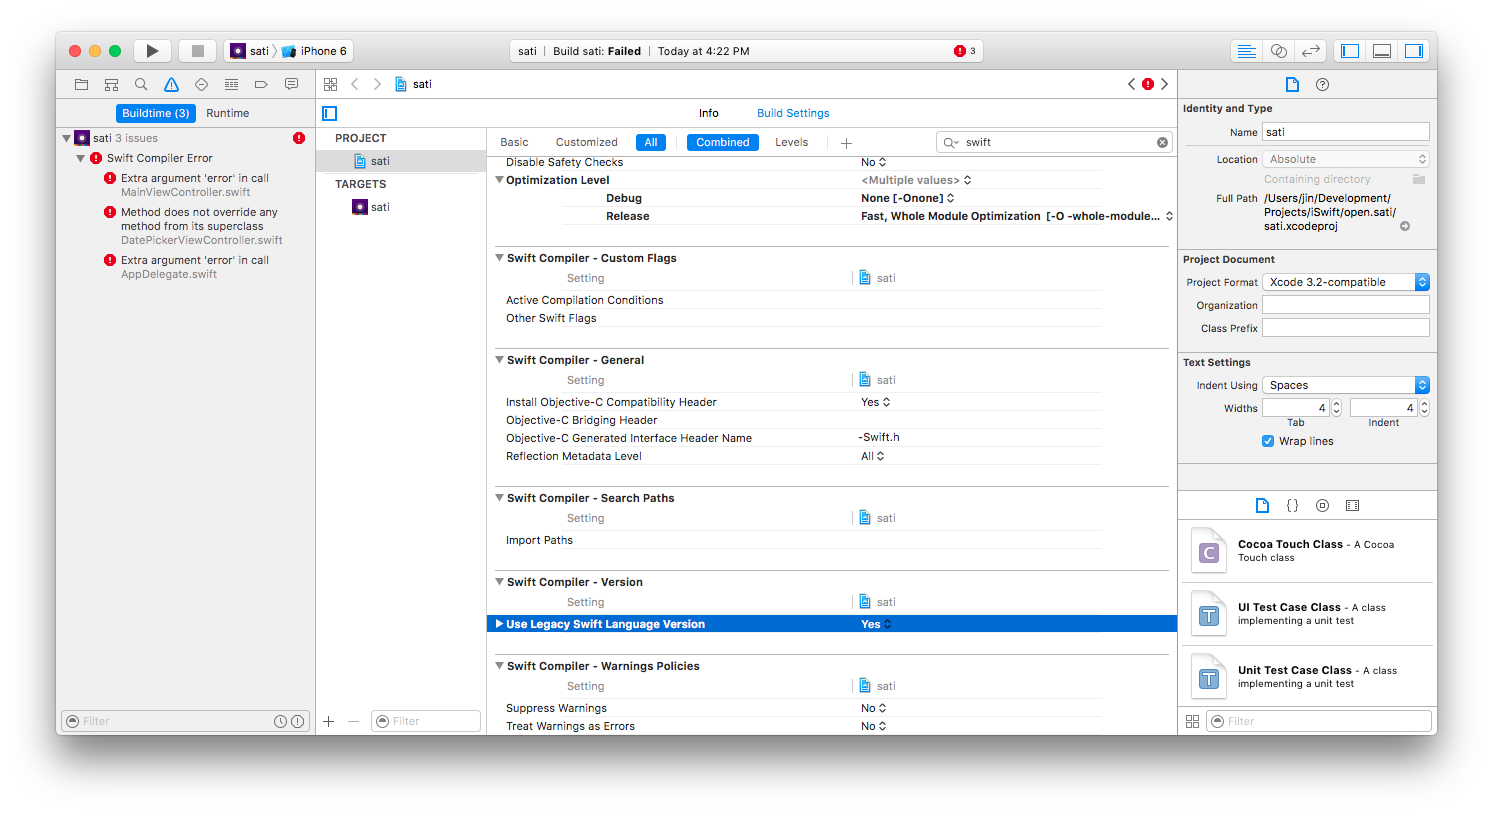Open the Project Format dropdown
The image size is (1493, 815).
tap(1346, 282)
